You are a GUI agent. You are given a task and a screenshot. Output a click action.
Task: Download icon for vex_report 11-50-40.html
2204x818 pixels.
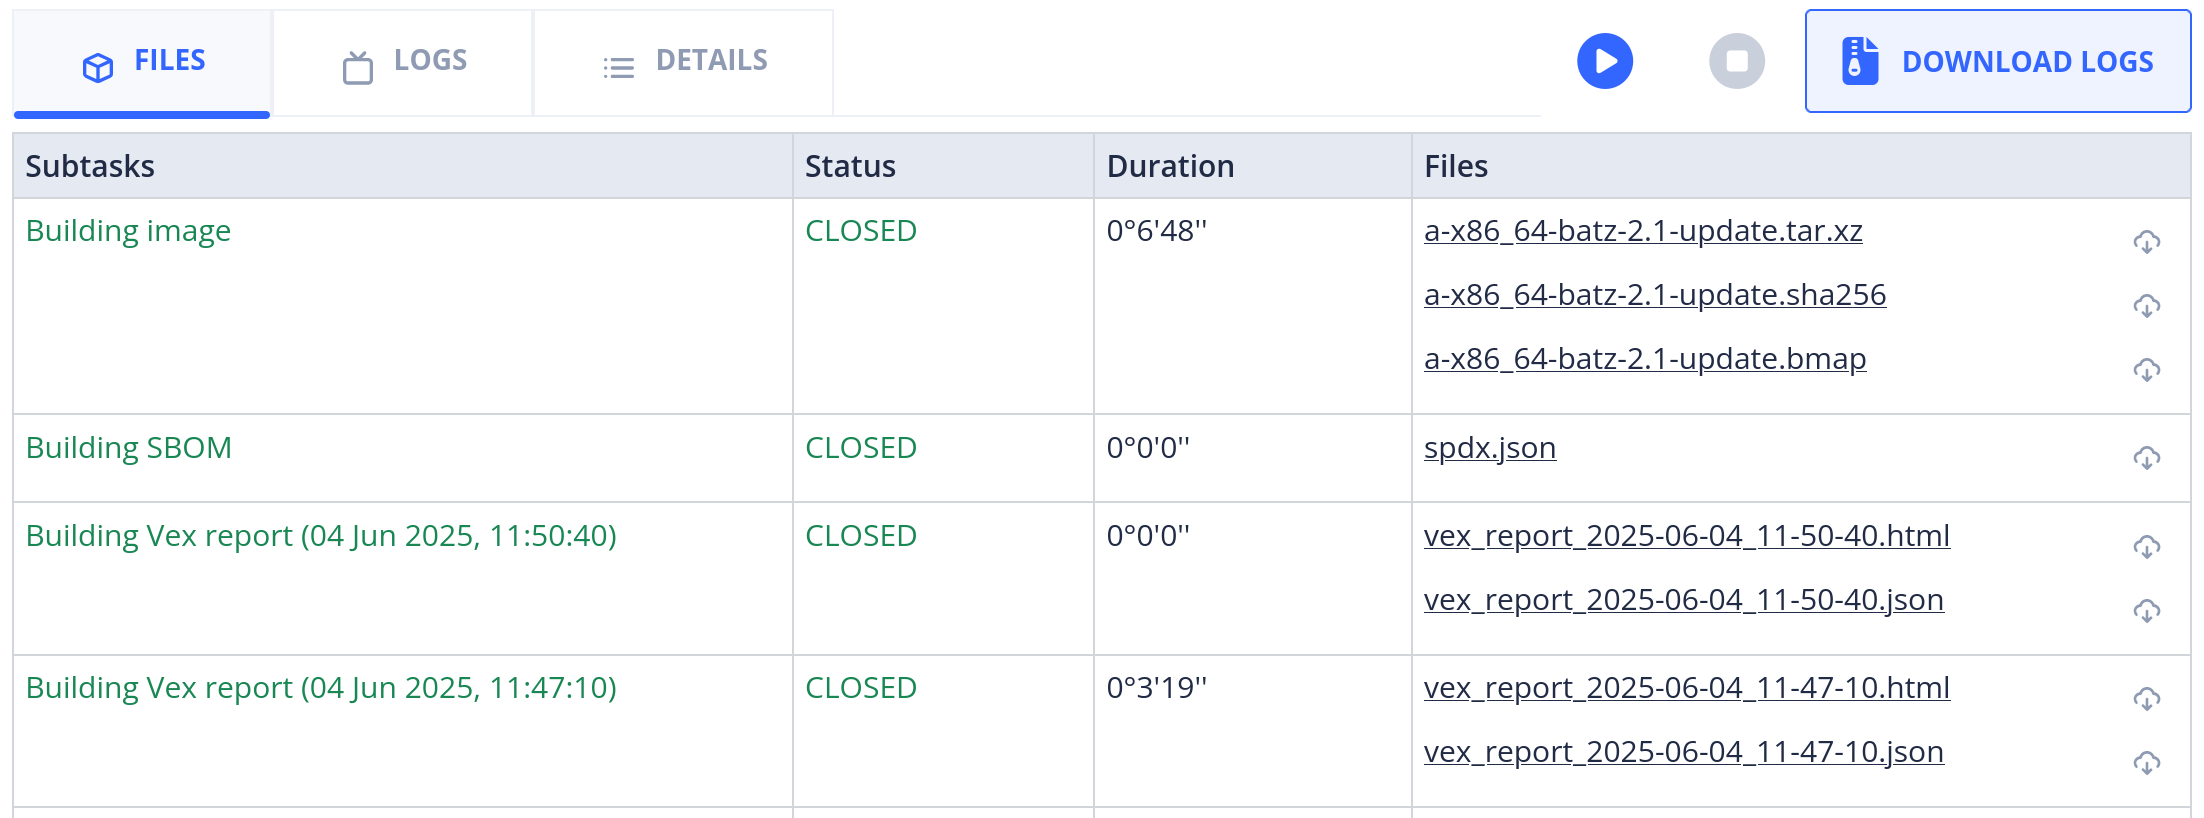2146,547
